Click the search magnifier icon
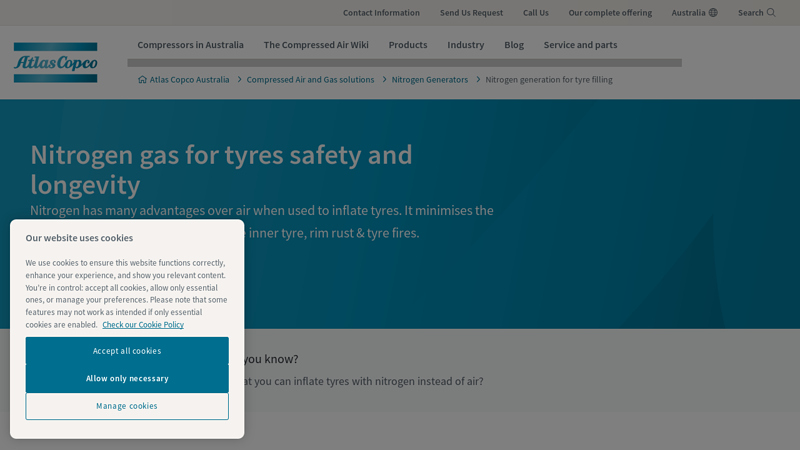Screen dimensions: 800x450 pyautogui.click(x=771, y=13)
